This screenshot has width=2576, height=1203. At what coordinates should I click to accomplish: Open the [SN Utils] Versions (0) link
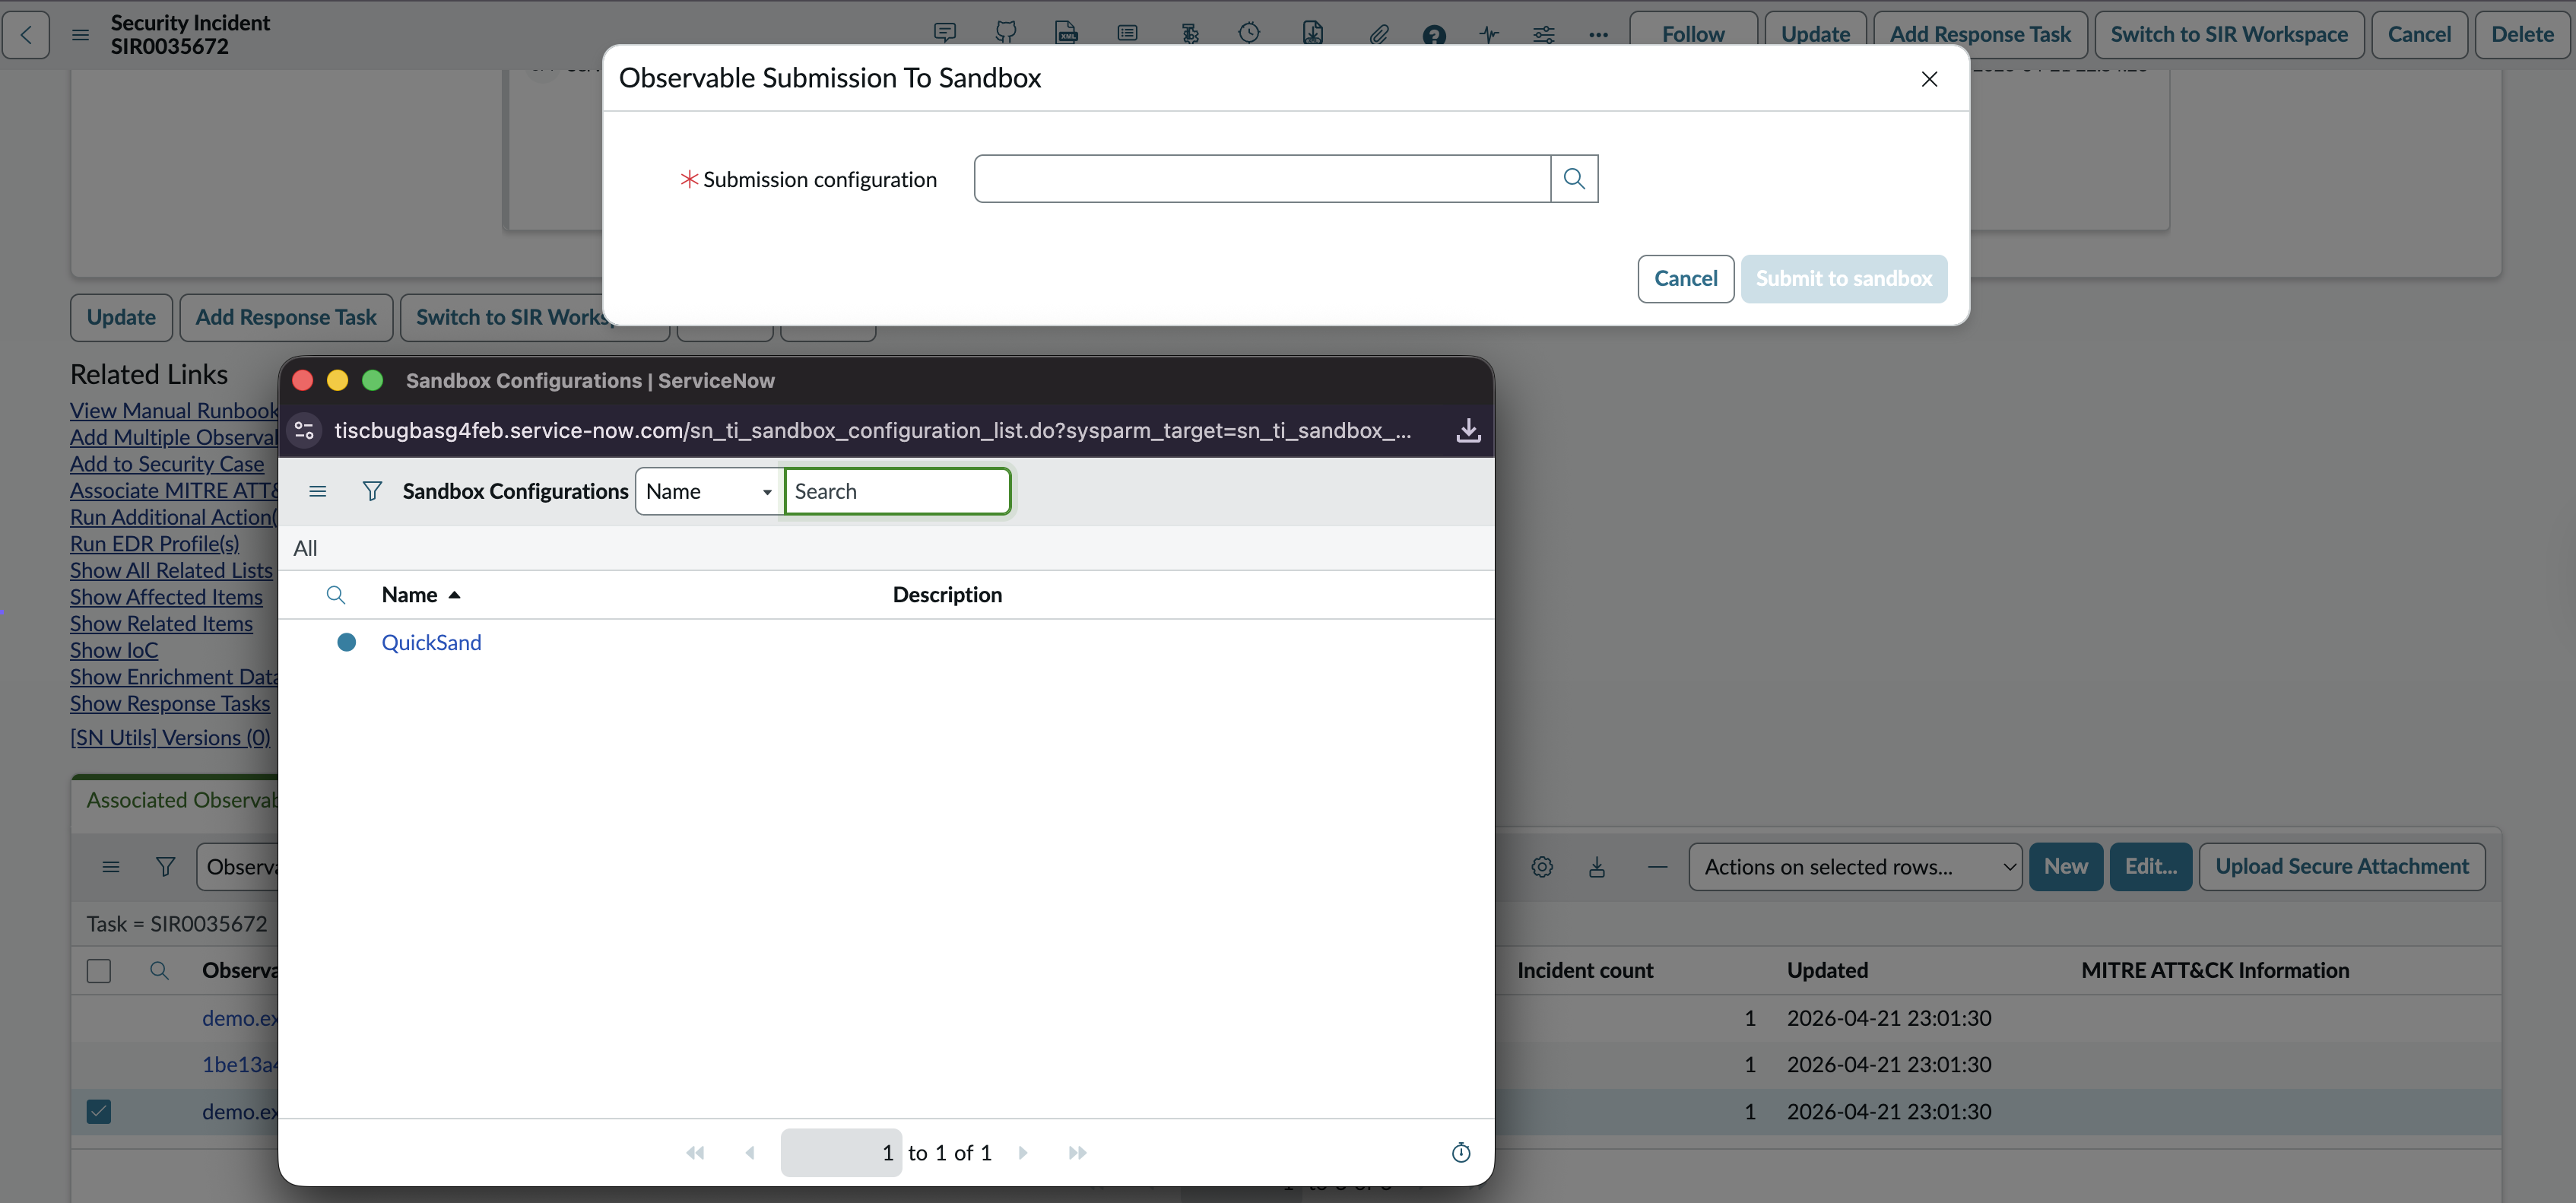[x=170, y=738]
